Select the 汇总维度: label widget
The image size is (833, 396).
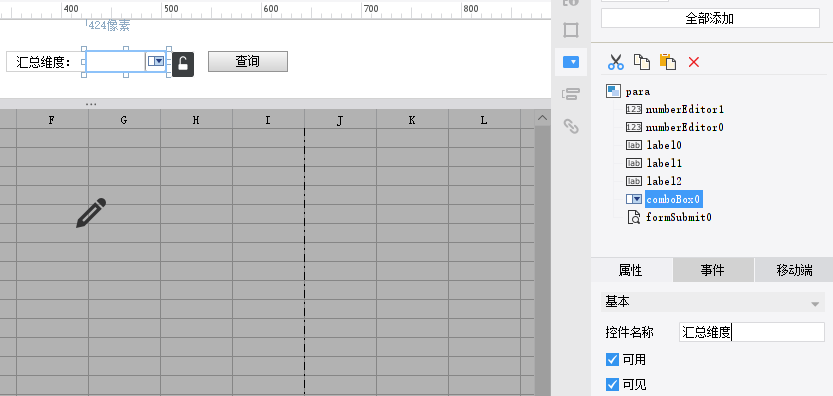point(46,62)
